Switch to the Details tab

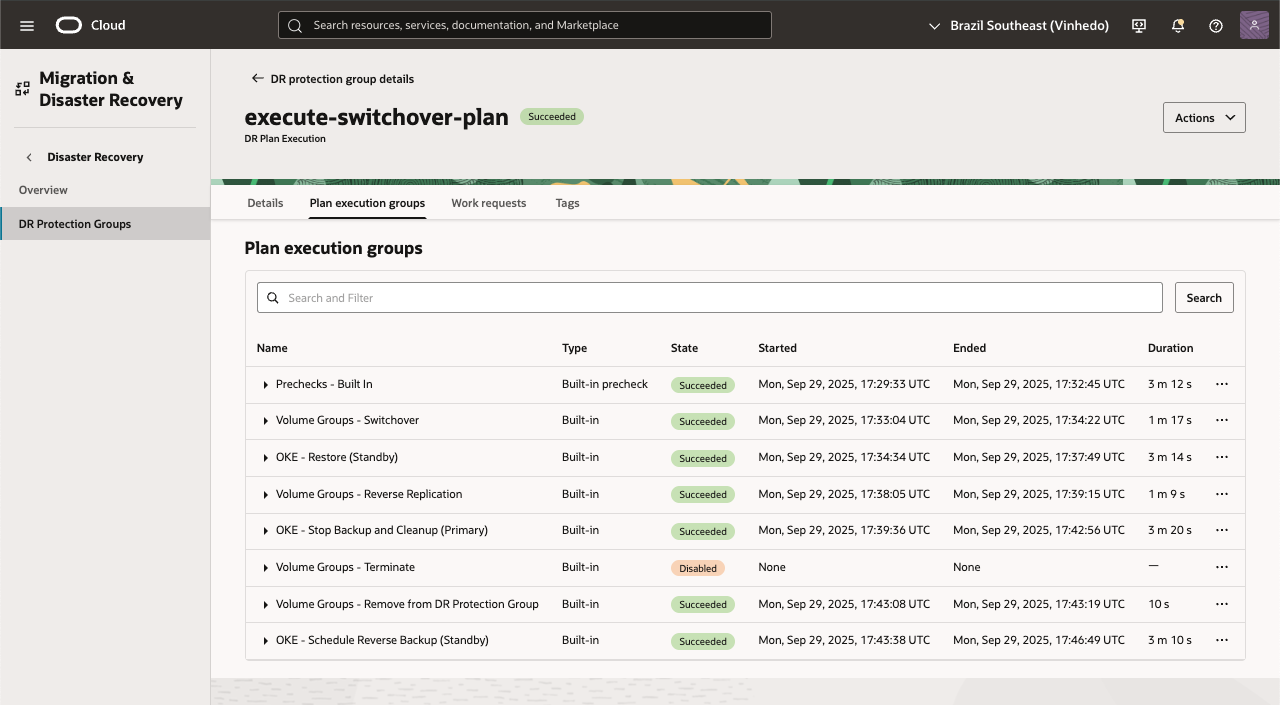[x=265, y=203]
